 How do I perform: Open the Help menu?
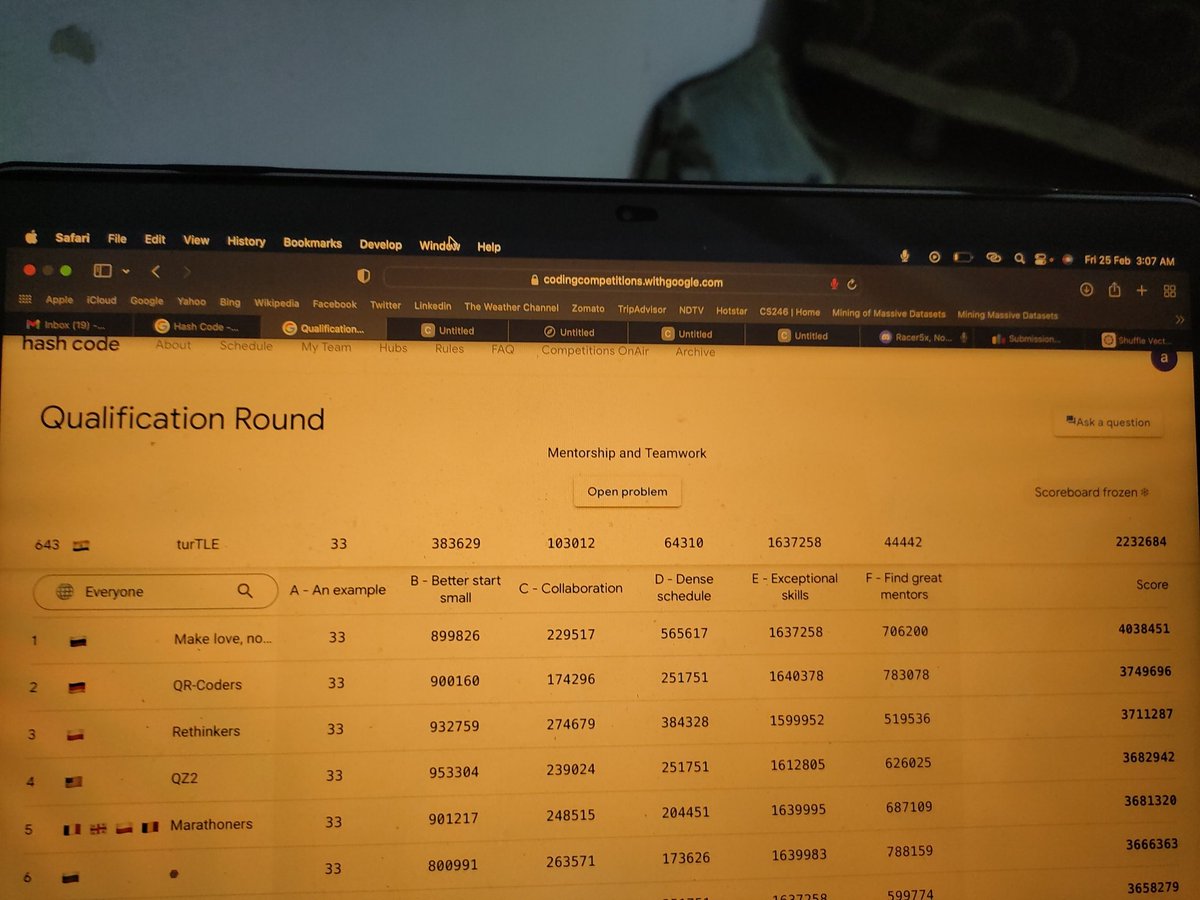[489, 247]
